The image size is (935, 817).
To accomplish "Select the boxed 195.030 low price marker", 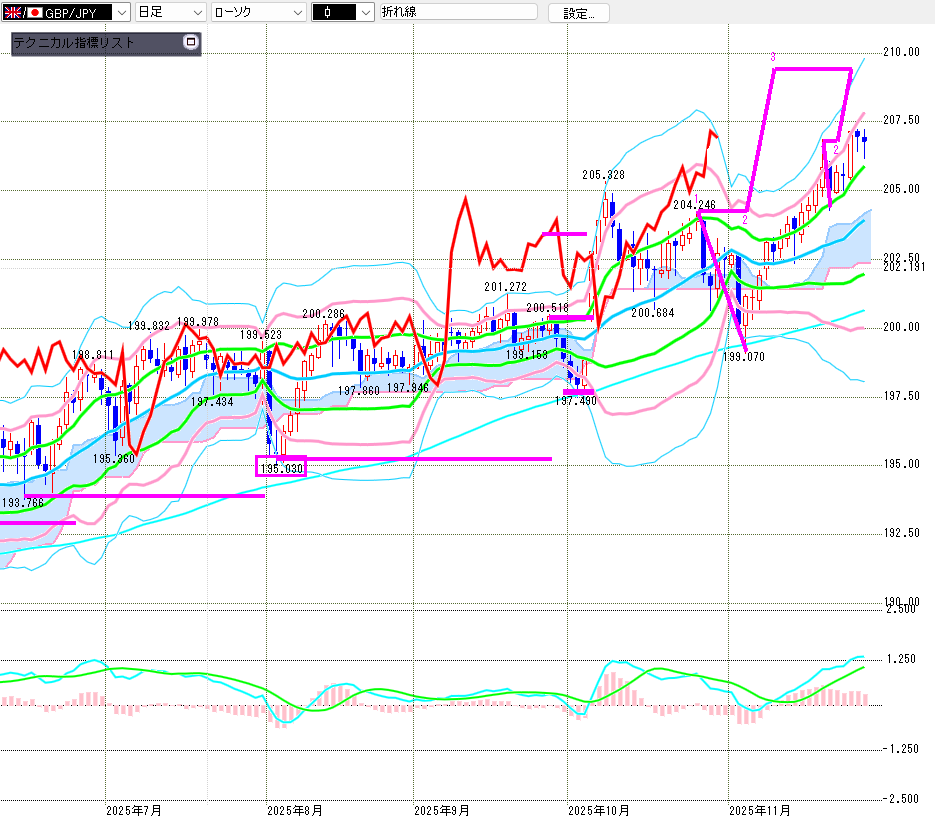I will coord(281,467).
